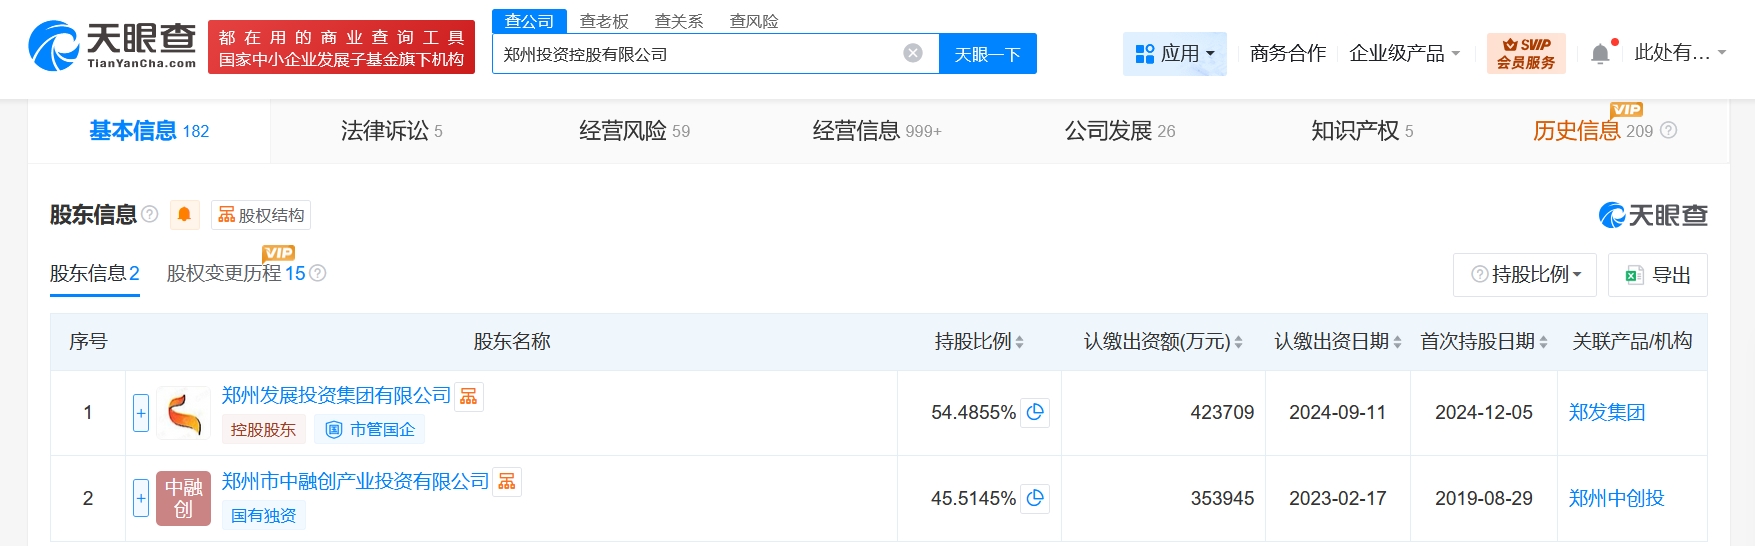This screenshot has width=1755, height=546.
Task: Expand row 2 shareholder details
Action: (141, 498)
